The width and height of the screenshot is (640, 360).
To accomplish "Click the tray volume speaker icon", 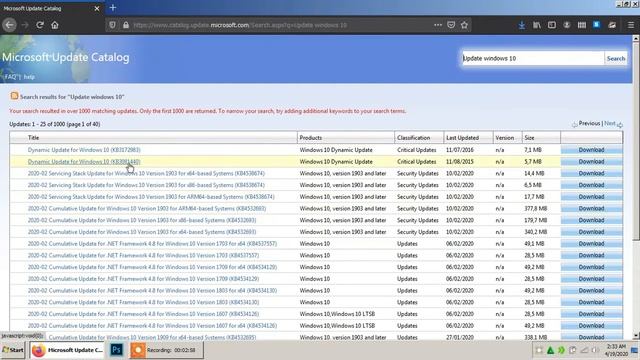I will pos(596,350).
